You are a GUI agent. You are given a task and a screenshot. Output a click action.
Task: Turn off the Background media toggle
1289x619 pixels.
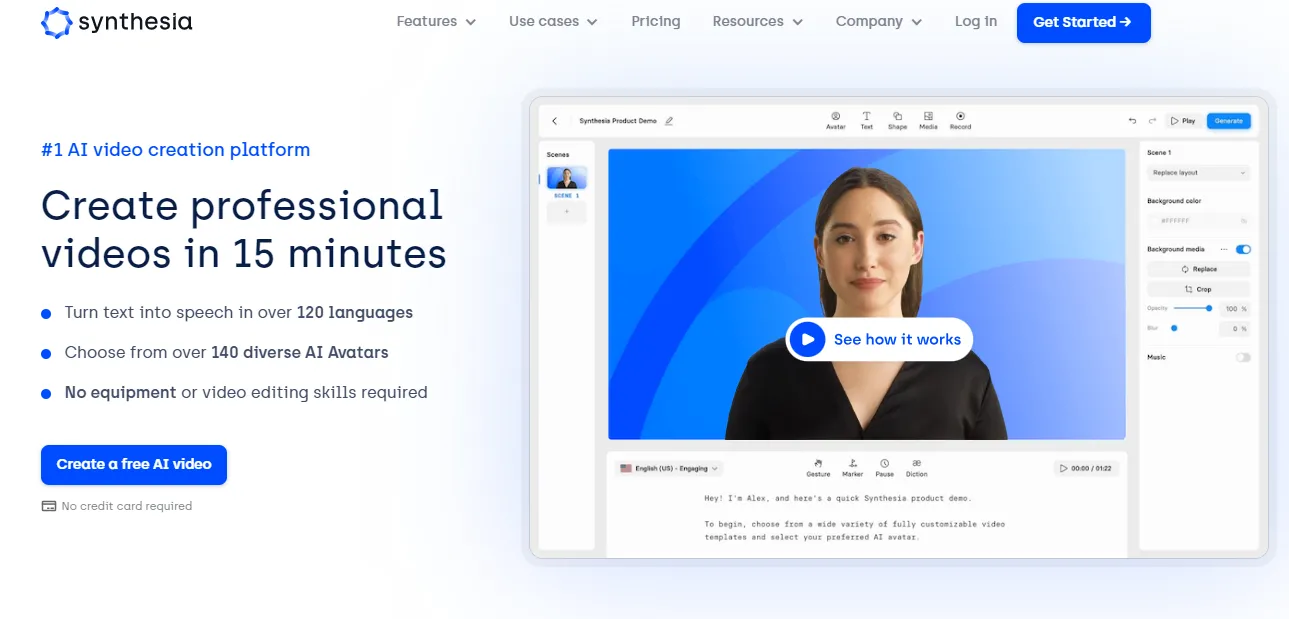(1243, 249)
